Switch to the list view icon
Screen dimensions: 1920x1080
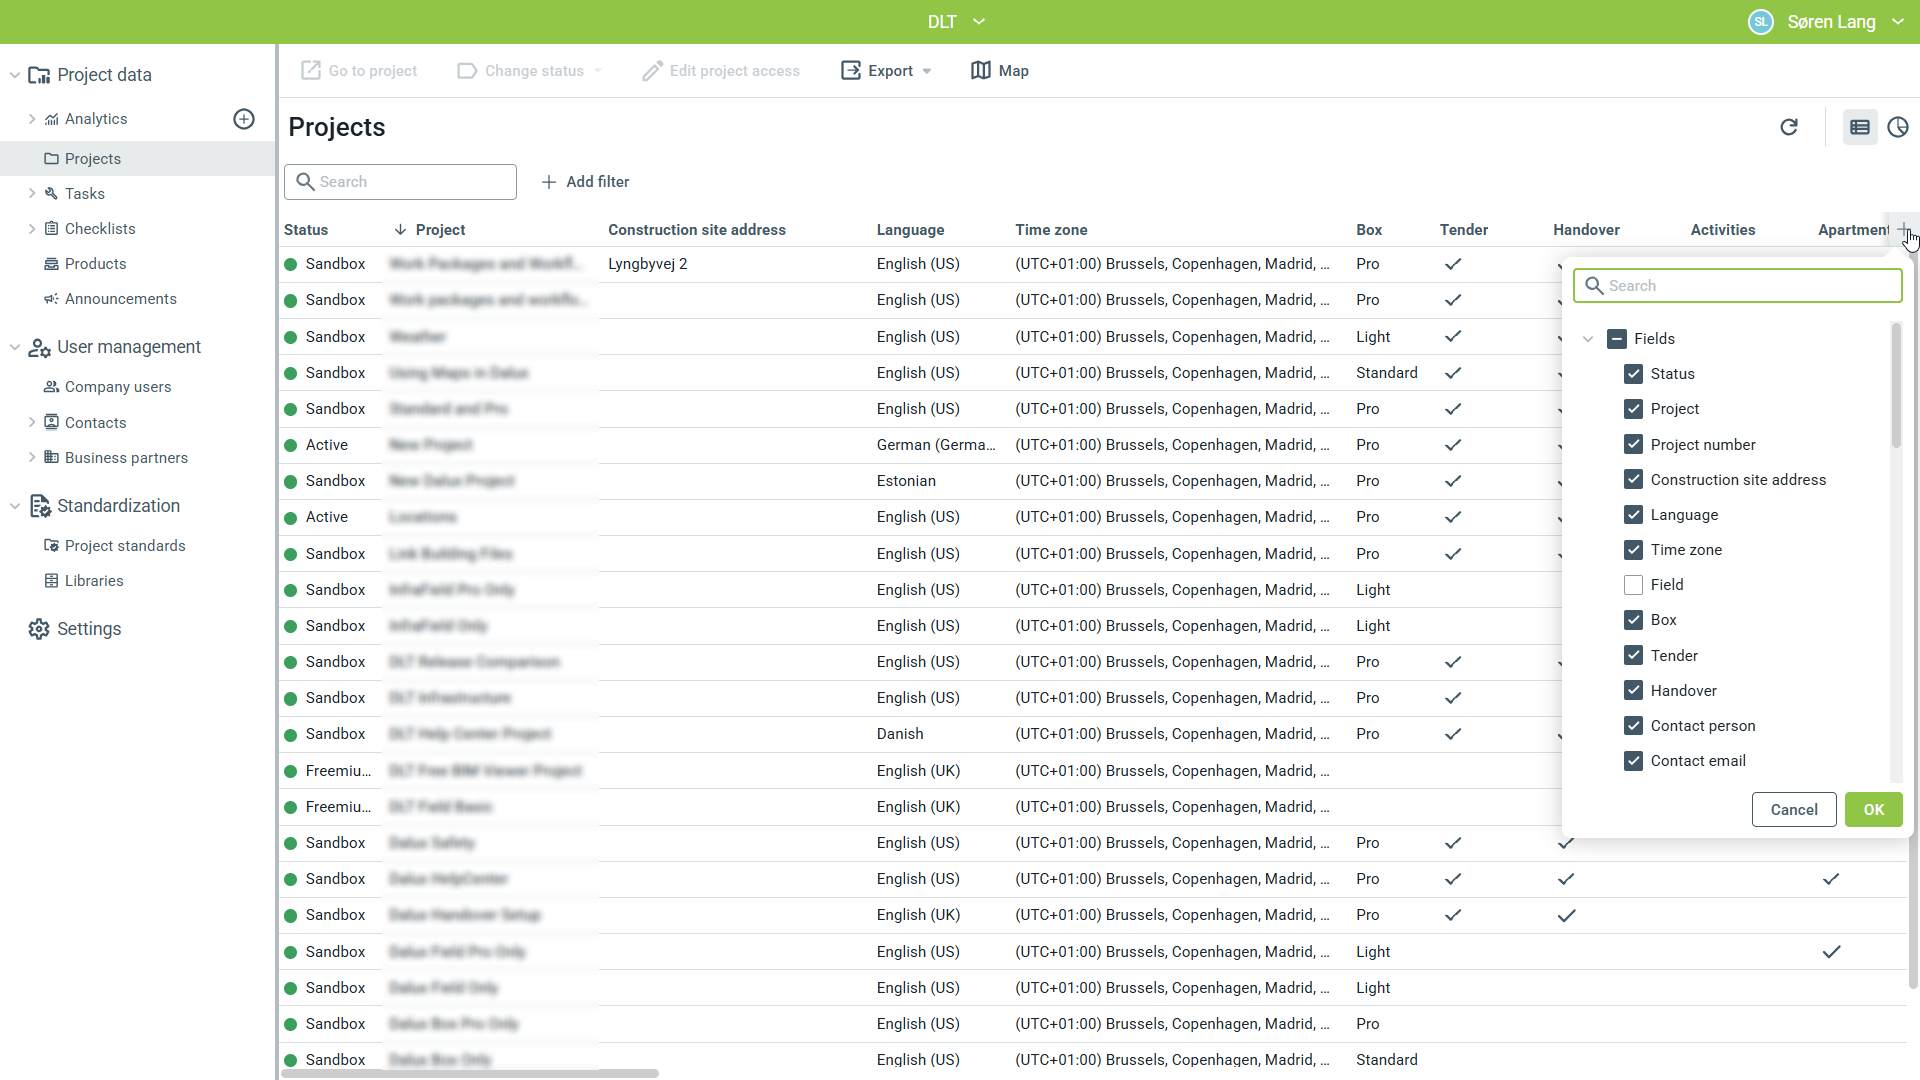click(1859, 127)
